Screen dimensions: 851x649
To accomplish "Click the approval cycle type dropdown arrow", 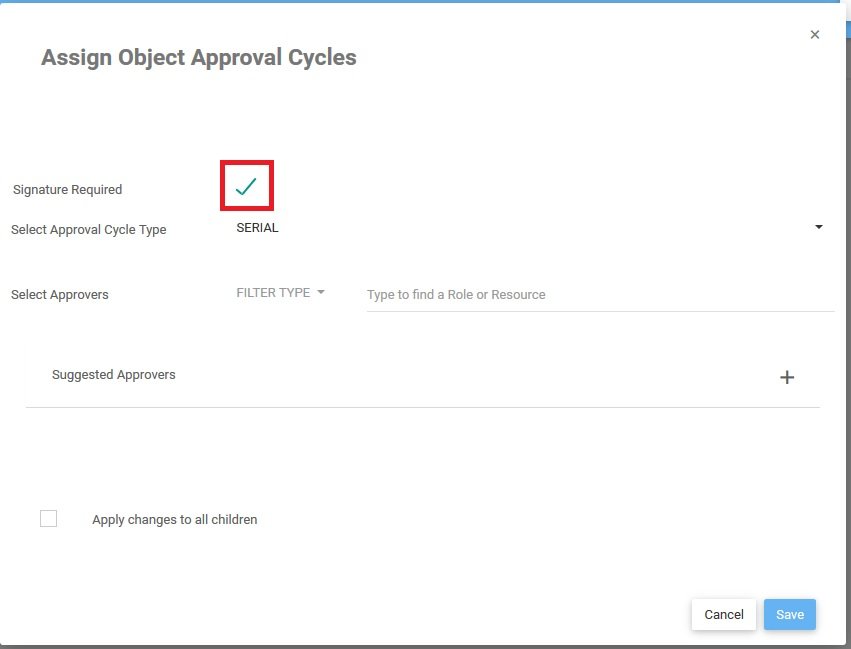I will tap(819, 228).
